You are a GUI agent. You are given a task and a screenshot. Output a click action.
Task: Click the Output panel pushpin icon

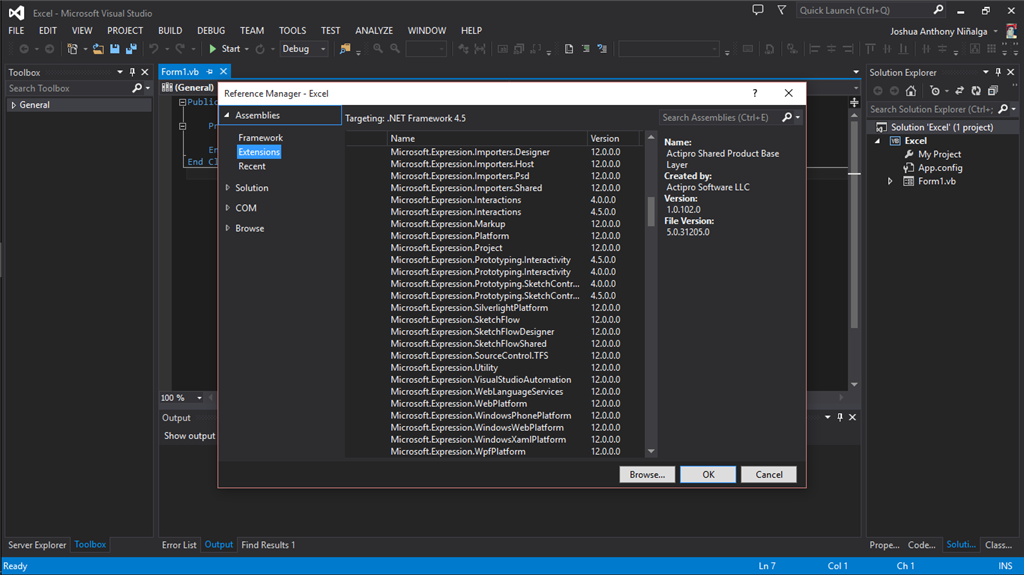coord(840,417)
